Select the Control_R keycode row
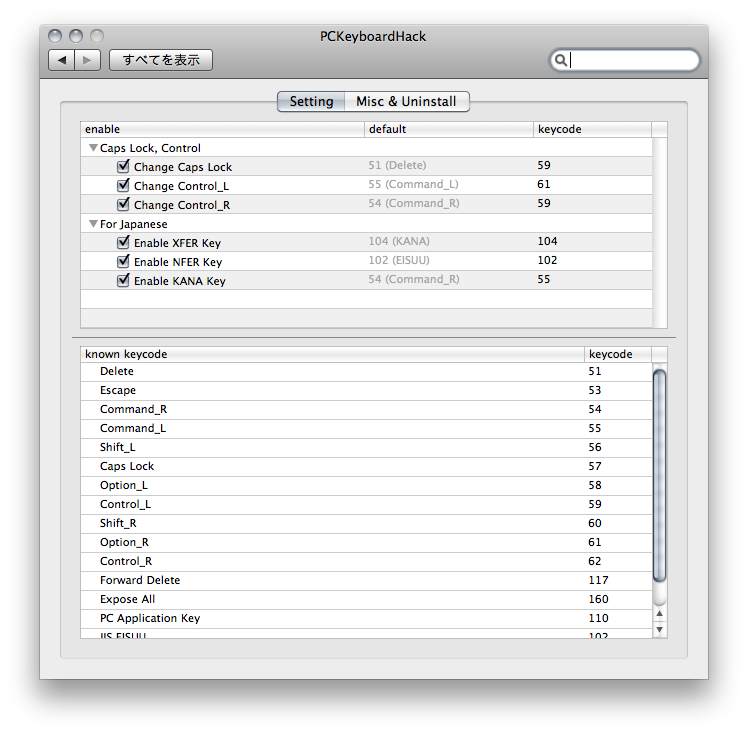This screenshot has width=748, height=734. point(366,561)
